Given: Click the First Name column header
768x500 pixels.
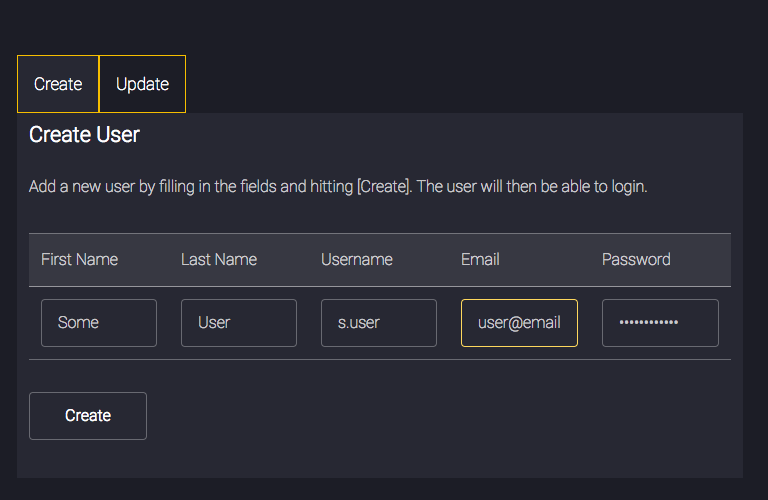Looking at the screenshot, I should pos(79,260).
